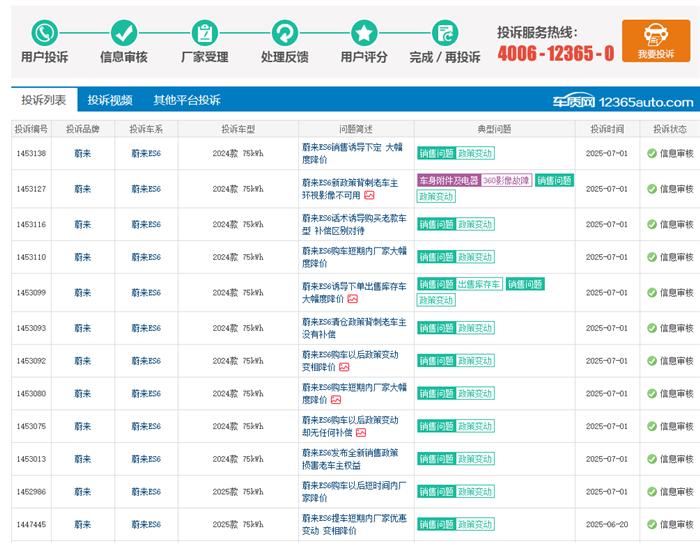Click the status check icon for complaint 1453093
This screenshot has width=700, height=543.
[652, 328]
